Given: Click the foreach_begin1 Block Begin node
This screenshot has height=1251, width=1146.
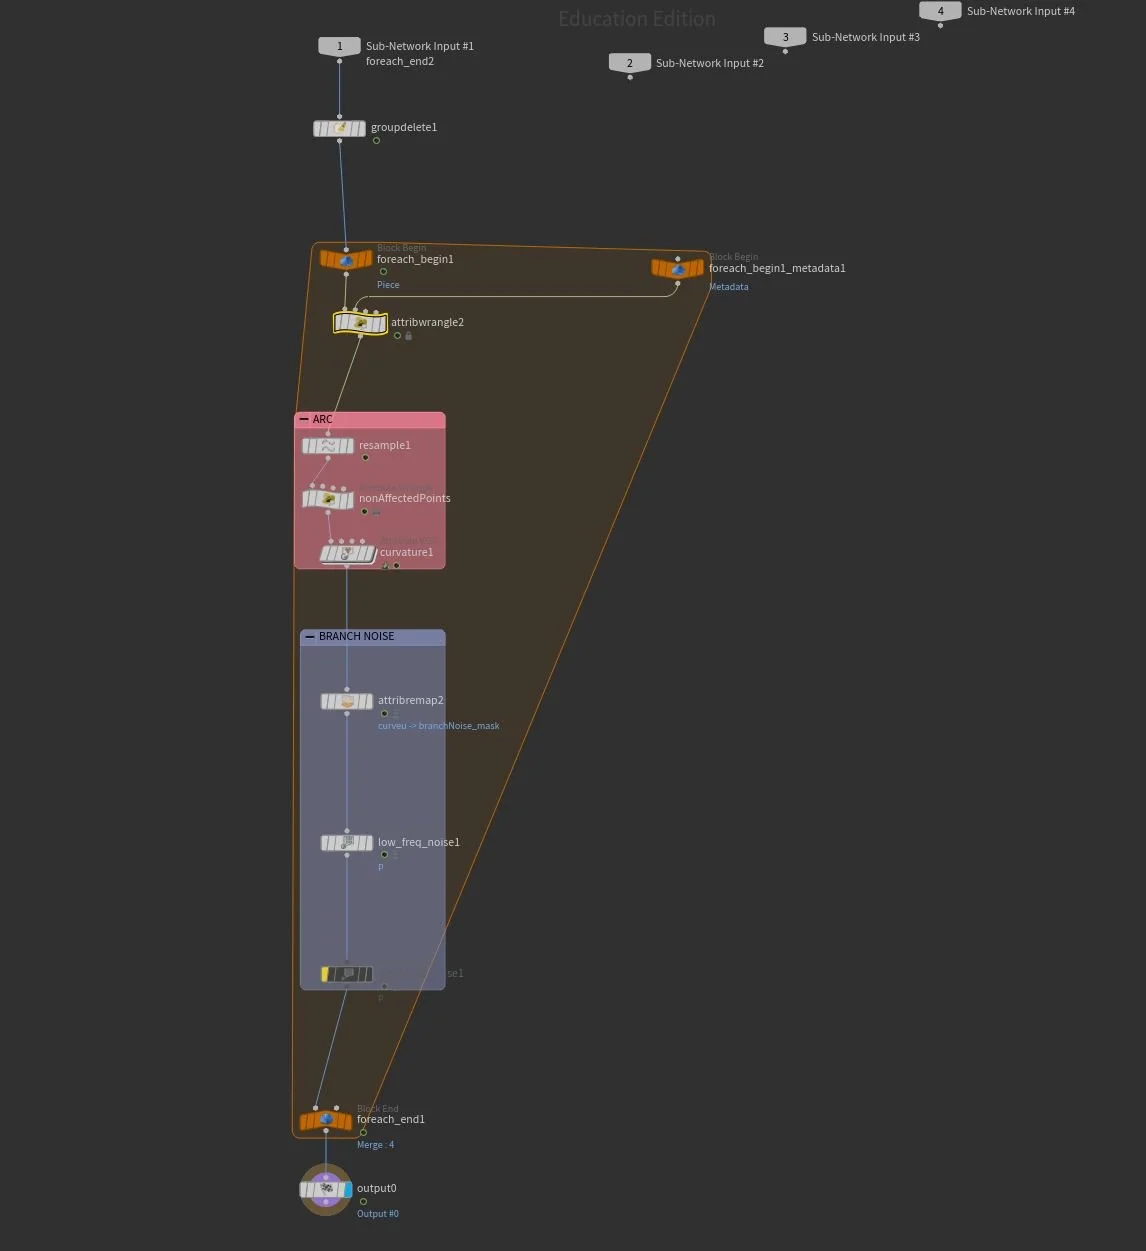Looking at the screenshot, I should [345, 258].
